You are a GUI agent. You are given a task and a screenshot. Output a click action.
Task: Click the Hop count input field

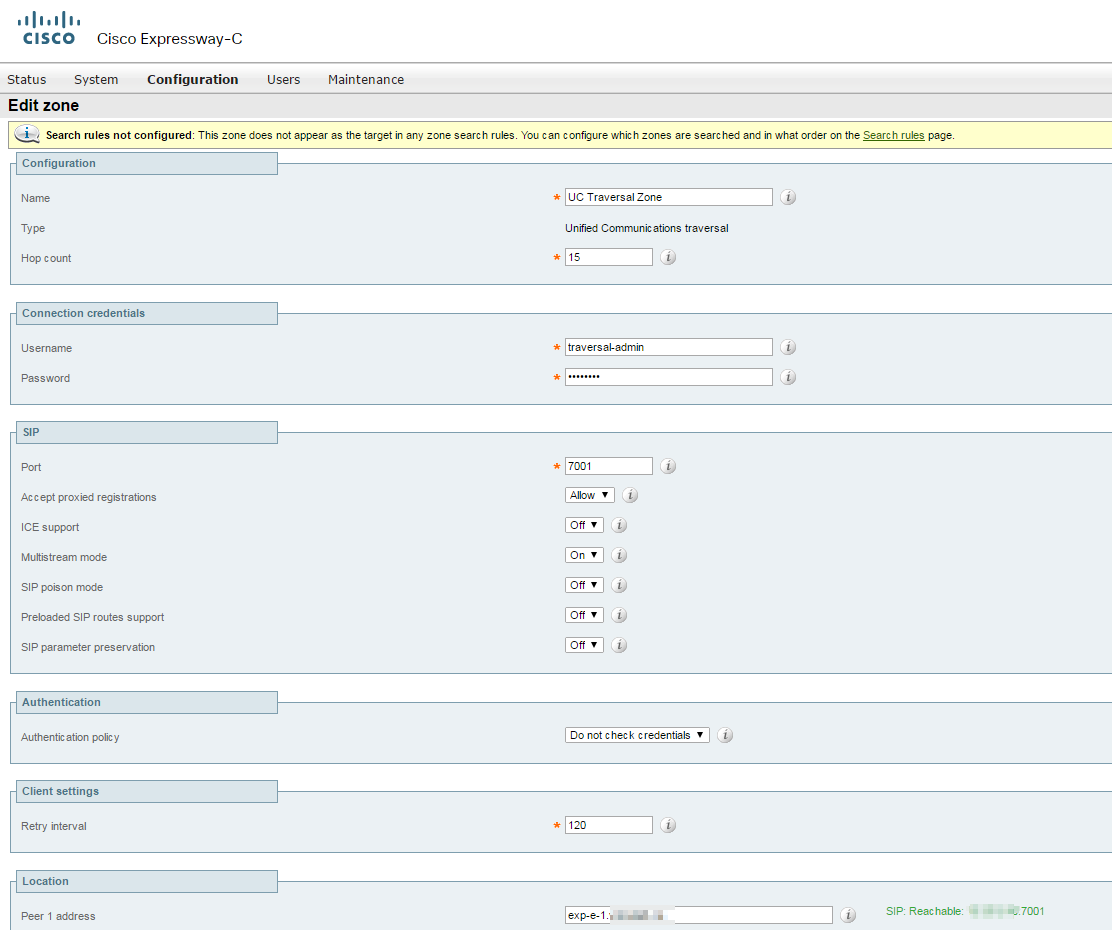click(608, 257)
